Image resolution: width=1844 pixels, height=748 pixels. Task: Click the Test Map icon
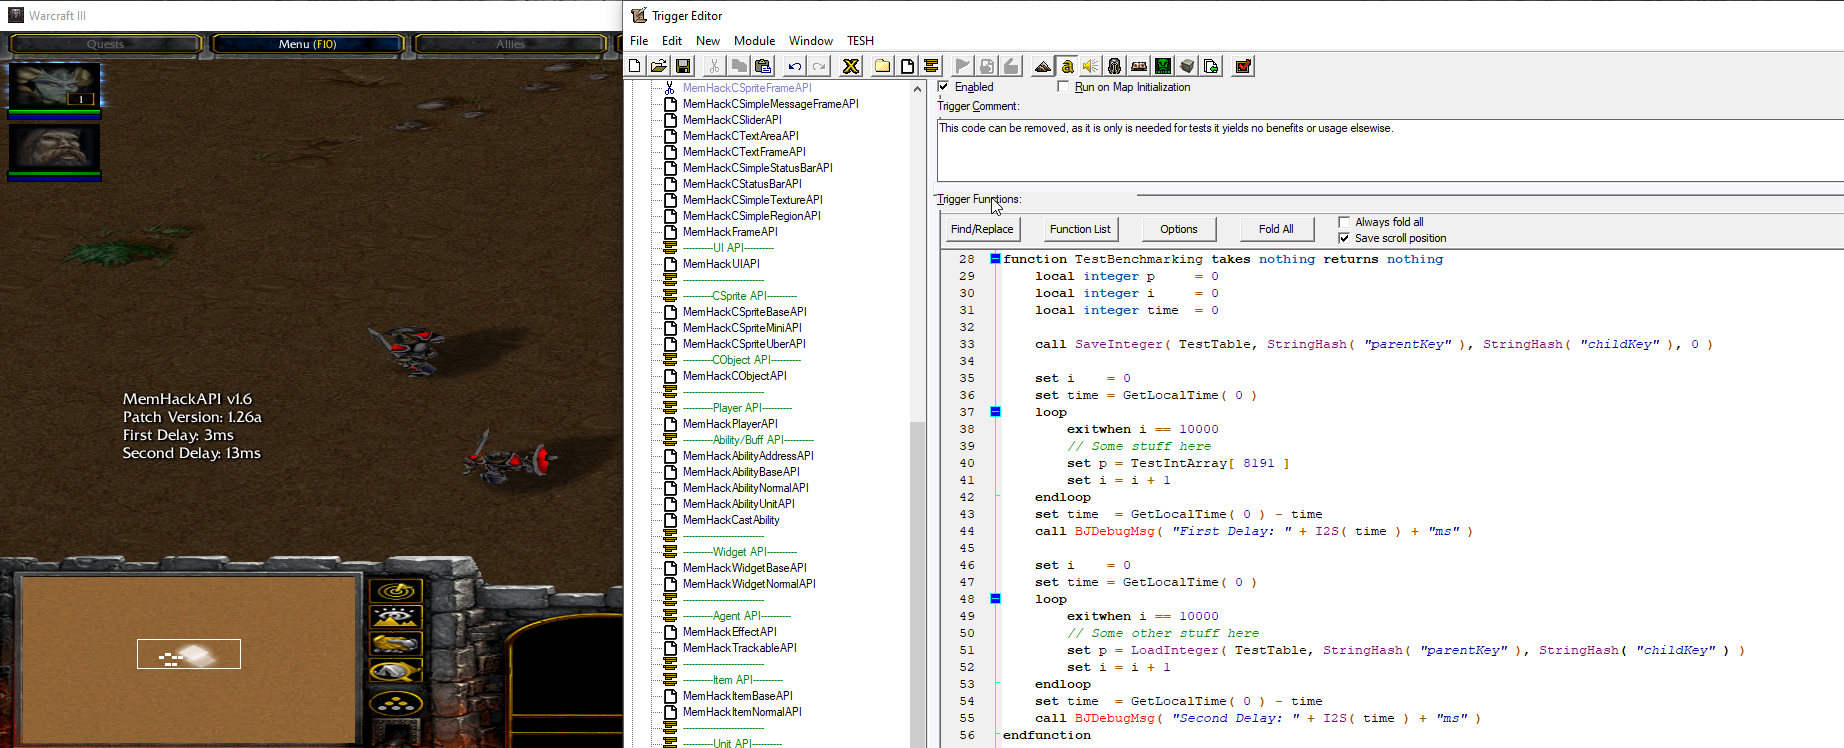pos(1243,66)
